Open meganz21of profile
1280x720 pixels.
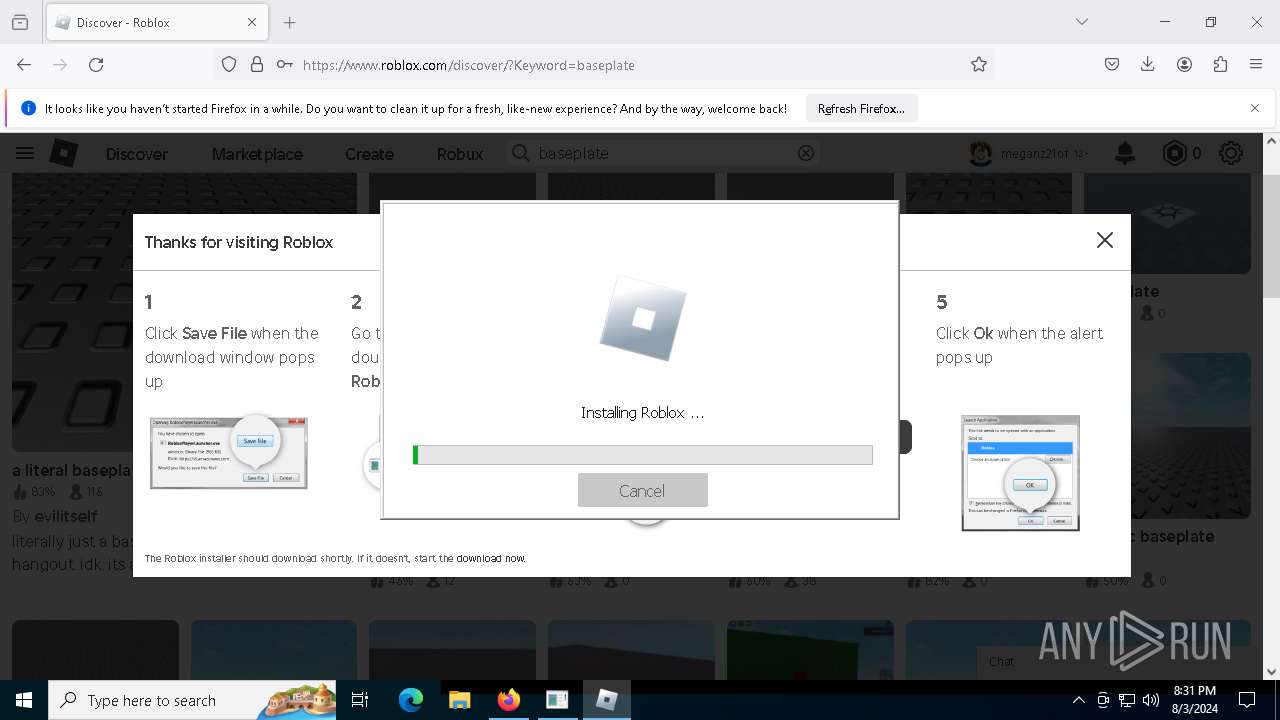tap(1028, 153)
